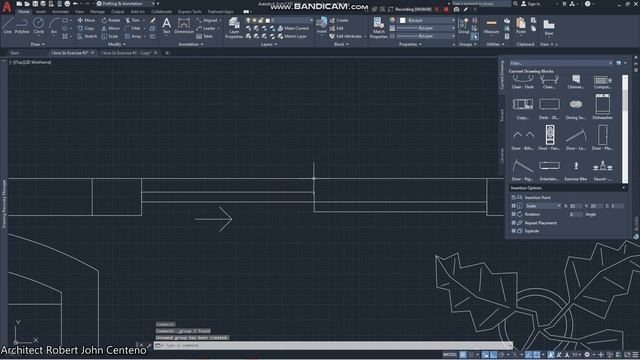Toggle the Scale option checkbox

(x=513, y=206)
